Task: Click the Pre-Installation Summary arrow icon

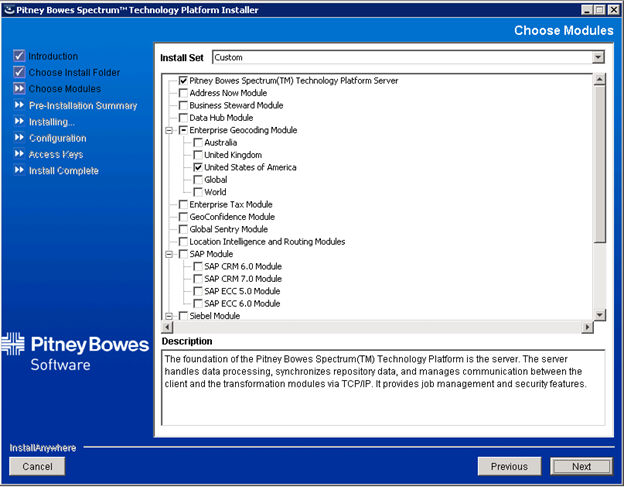Action: pyautogui.click(x=18, y=105)
